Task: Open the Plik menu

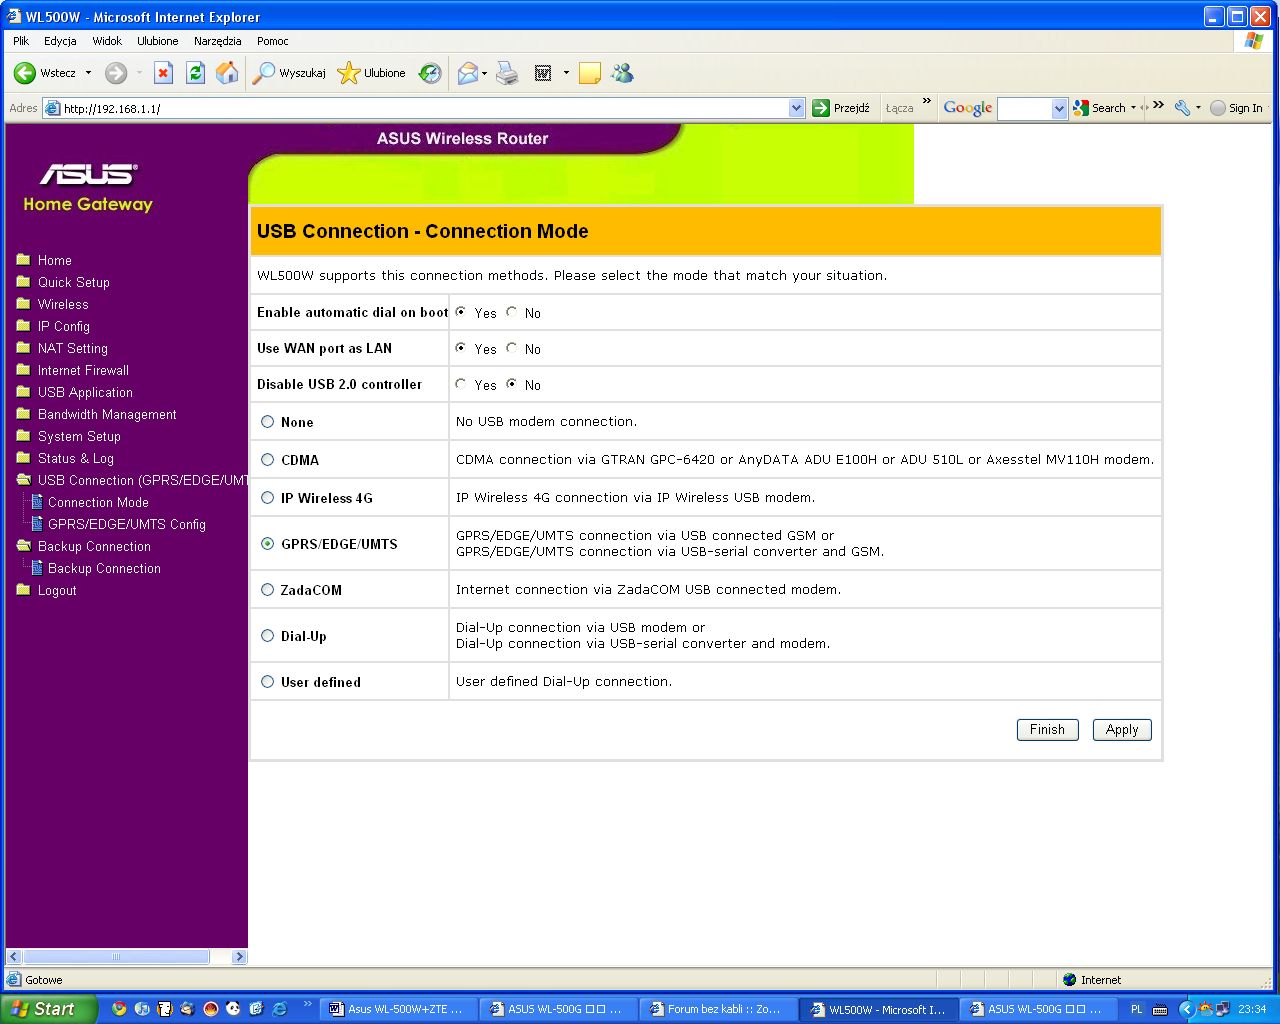Action: click(21, 41)
